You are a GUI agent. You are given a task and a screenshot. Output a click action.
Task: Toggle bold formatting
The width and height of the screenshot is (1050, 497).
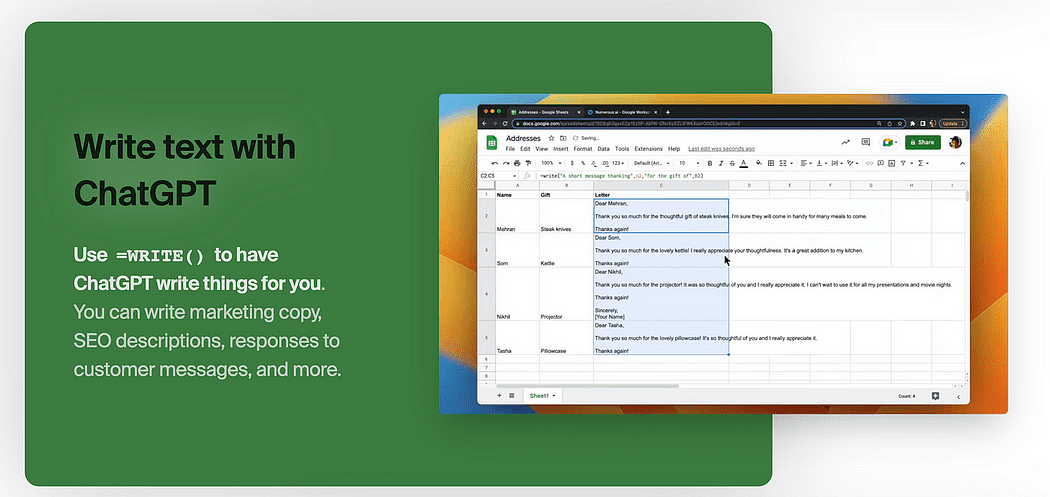pos(710,163)
